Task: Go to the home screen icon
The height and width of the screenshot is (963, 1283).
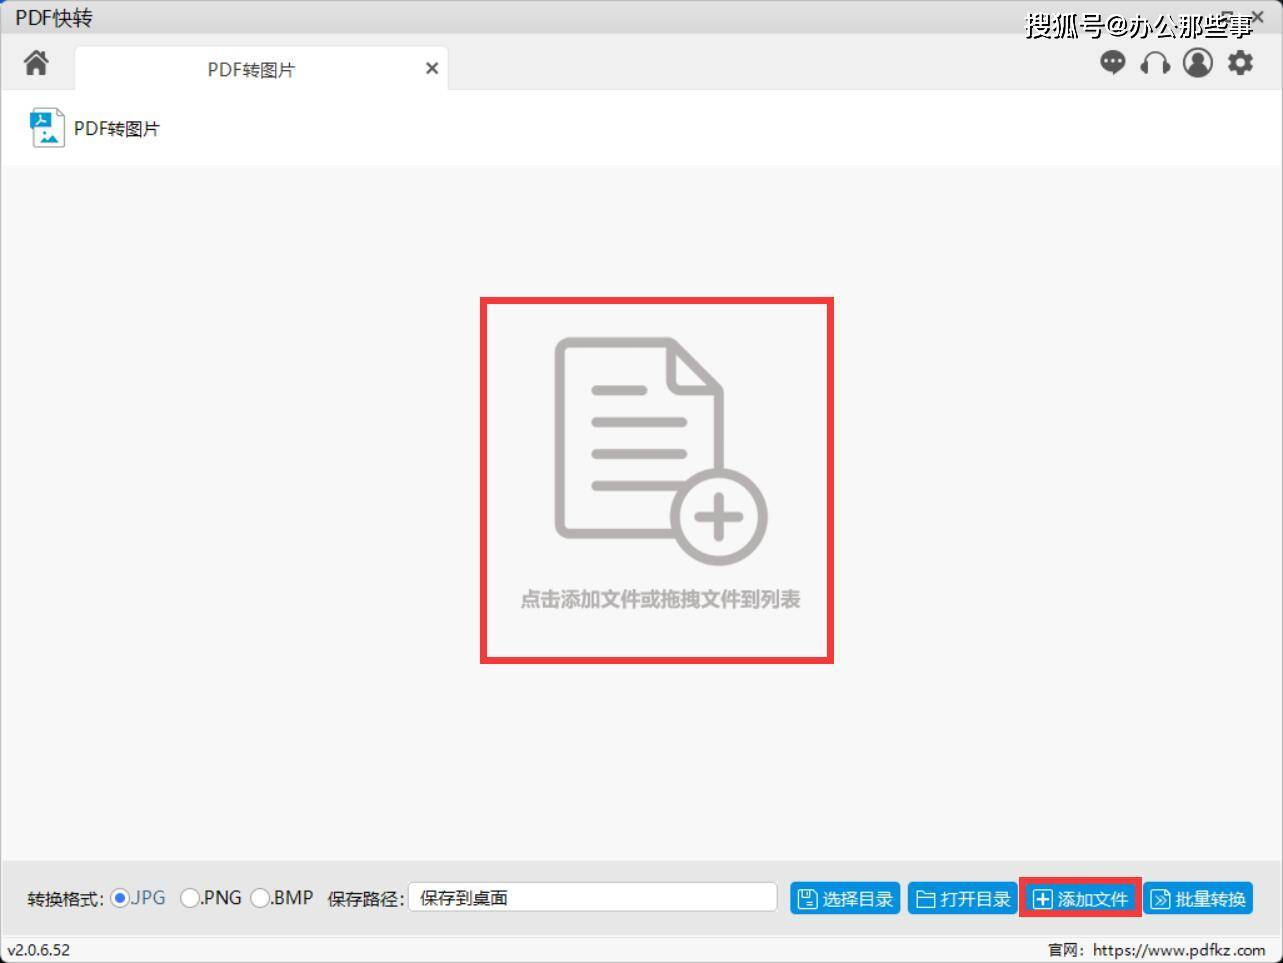Action: tap(36, 63)
